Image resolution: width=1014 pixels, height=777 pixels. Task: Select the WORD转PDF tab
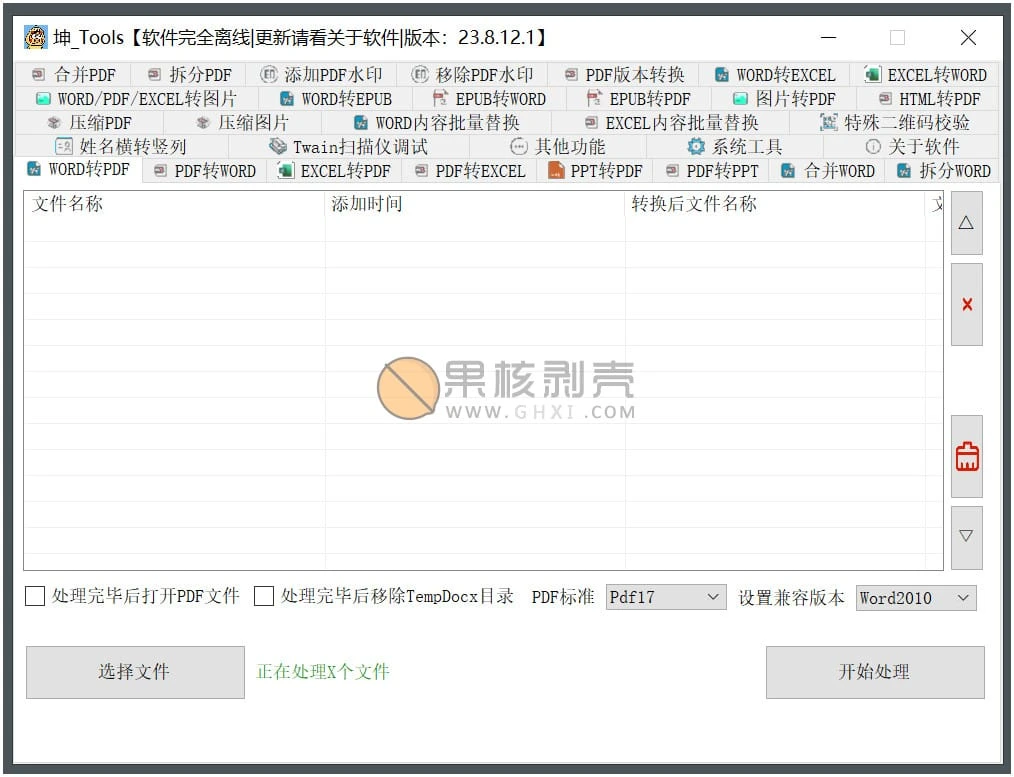(x=78, y=169)
